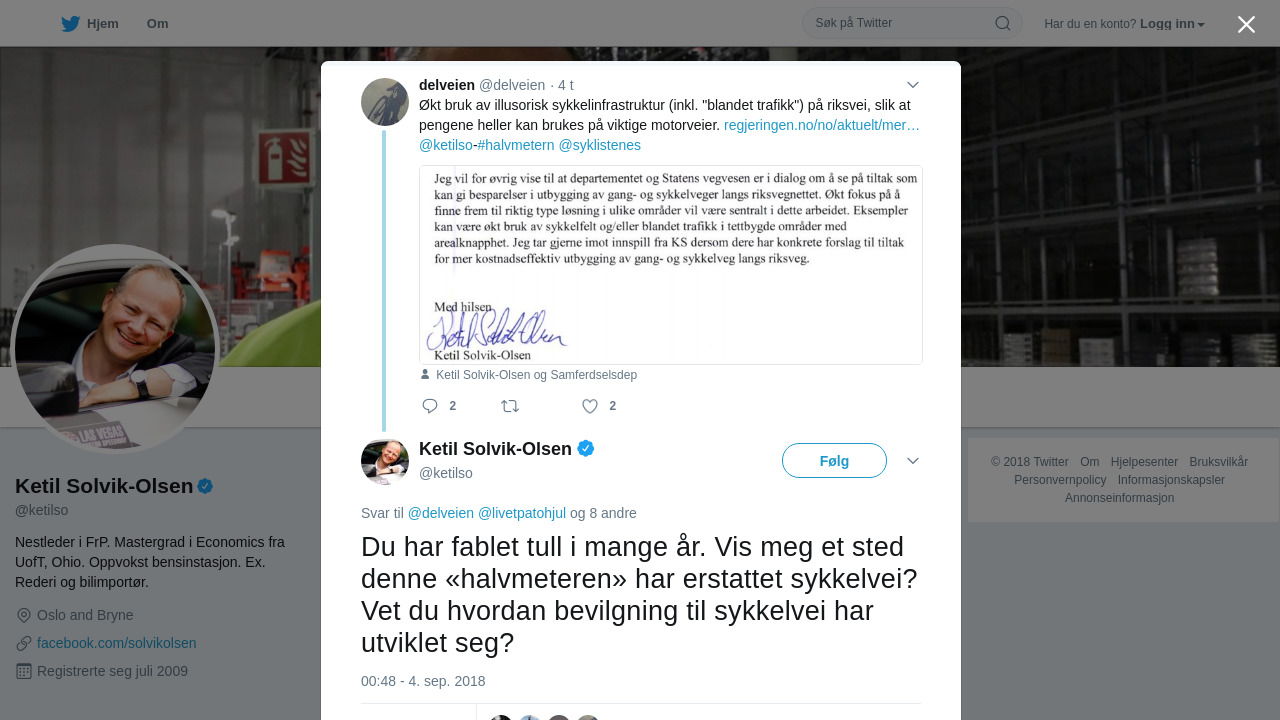The height and width of the screenshot is (720, 1280).
Task: Open the facebook.com/solvikolsen profile link
Action: tap(117, 643)
